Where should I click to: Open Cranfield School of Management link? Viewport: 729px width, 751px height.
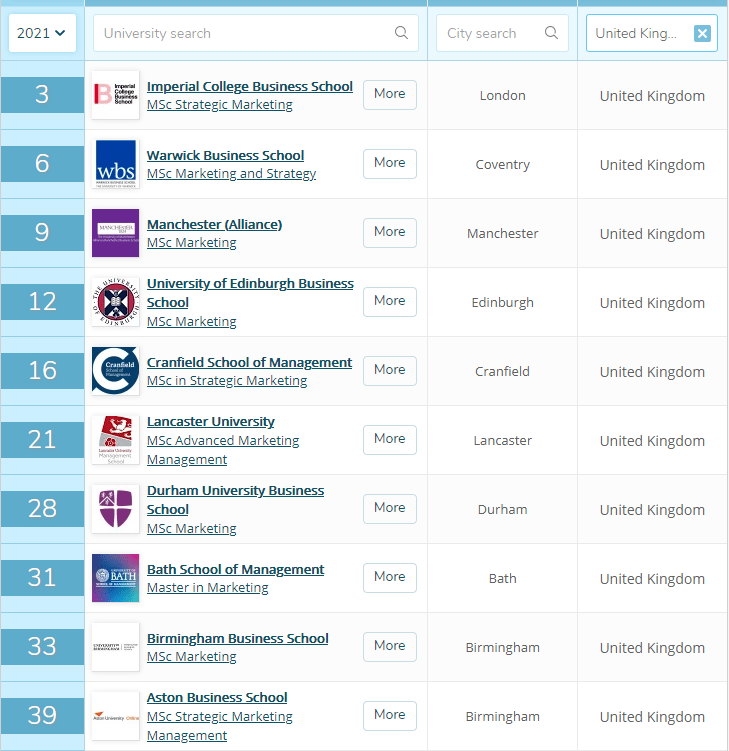pyautogui.click(x=249, y=362)
